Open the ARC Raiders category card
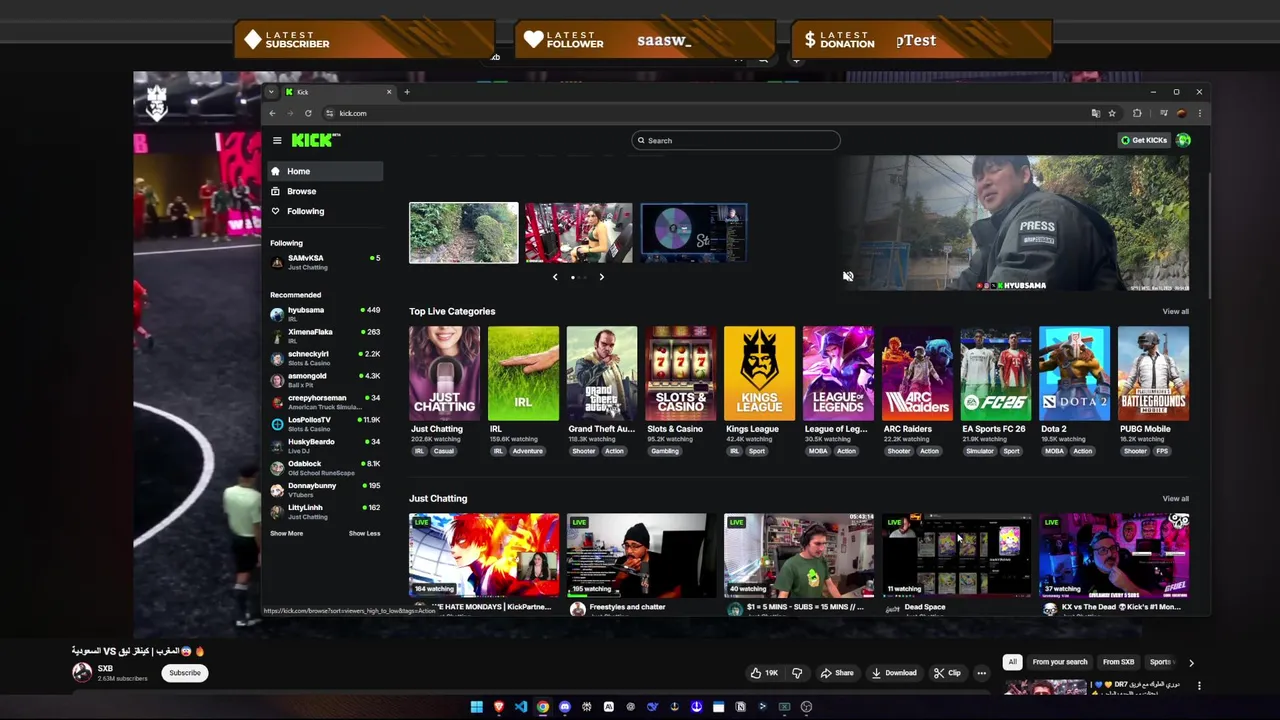 917,373
